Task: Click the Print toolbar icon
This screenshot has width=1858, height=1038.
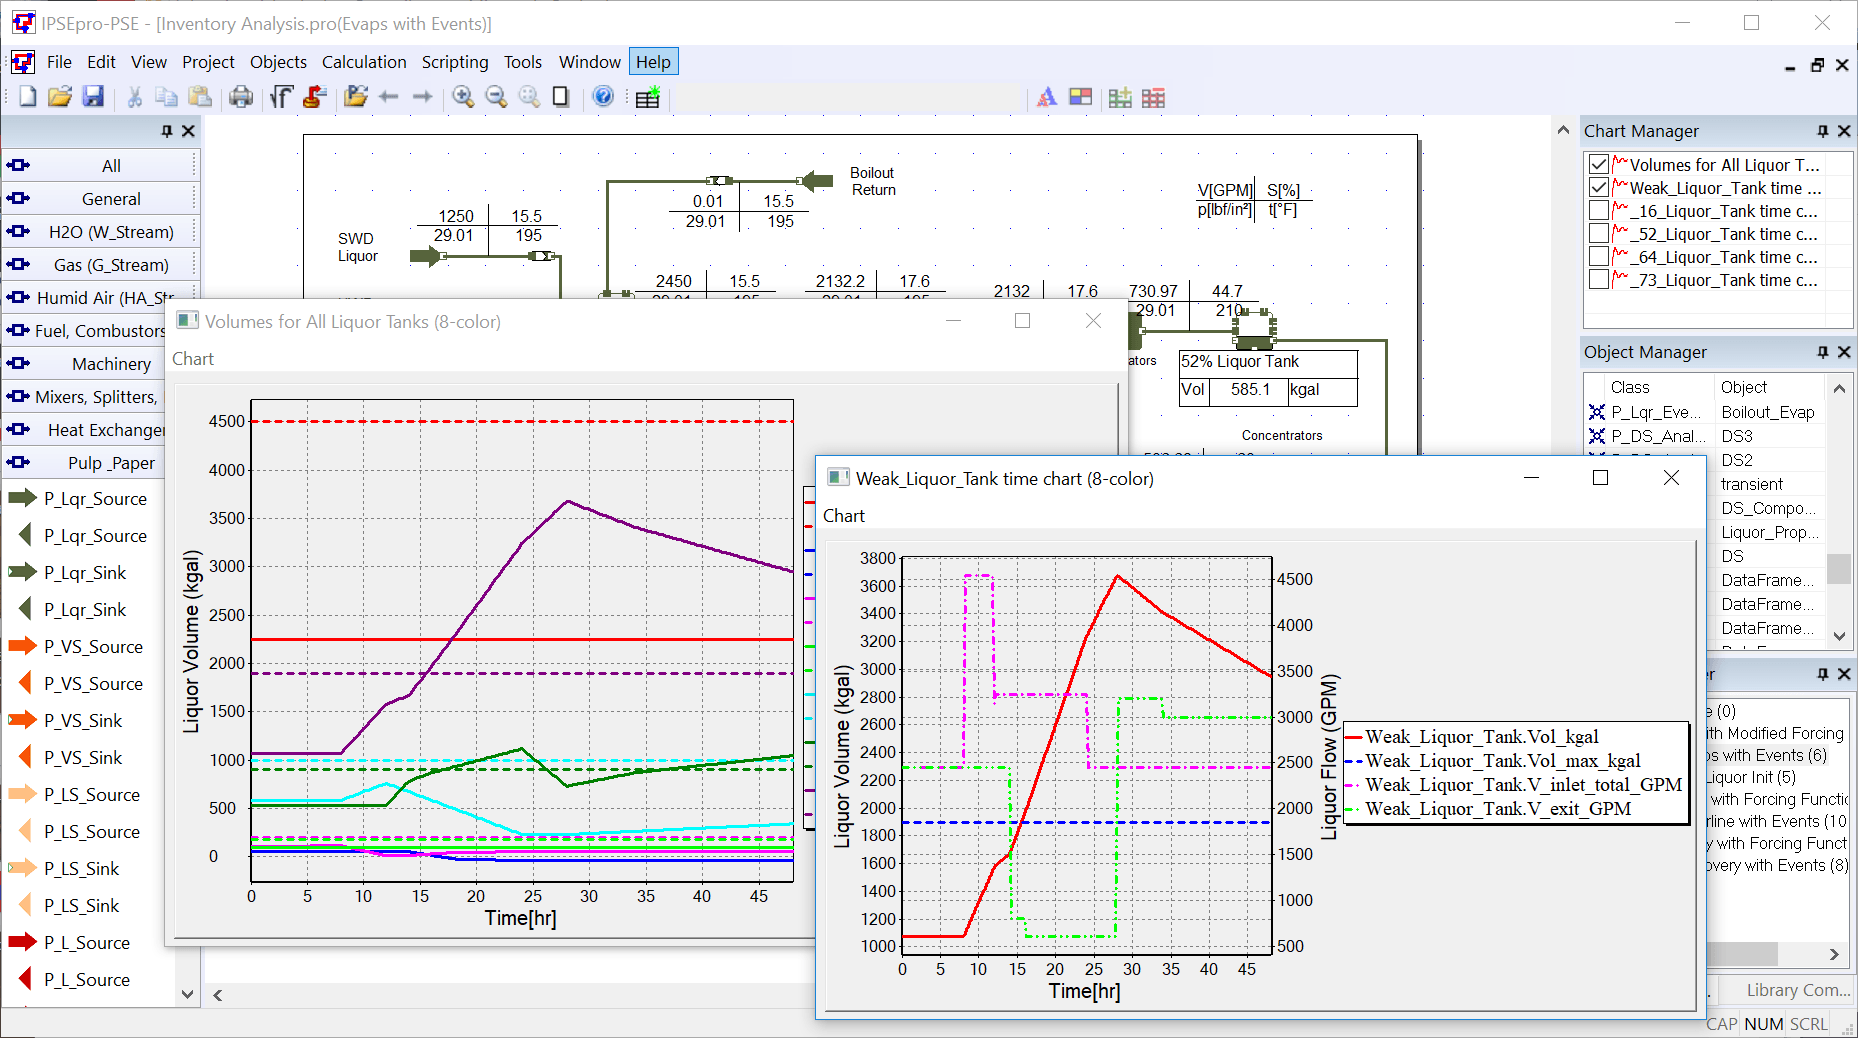Action: point(241,97)
